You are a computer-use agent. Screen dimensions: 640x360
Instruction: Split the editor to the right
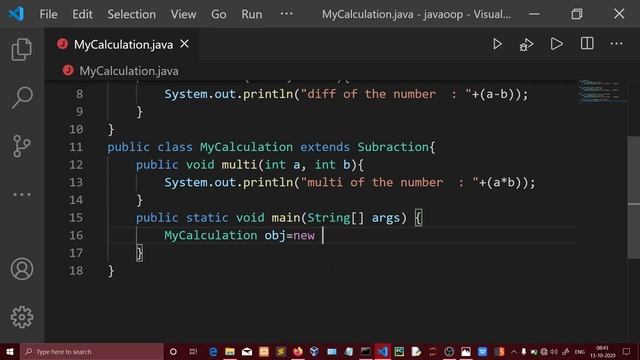(x=587, y=44)
